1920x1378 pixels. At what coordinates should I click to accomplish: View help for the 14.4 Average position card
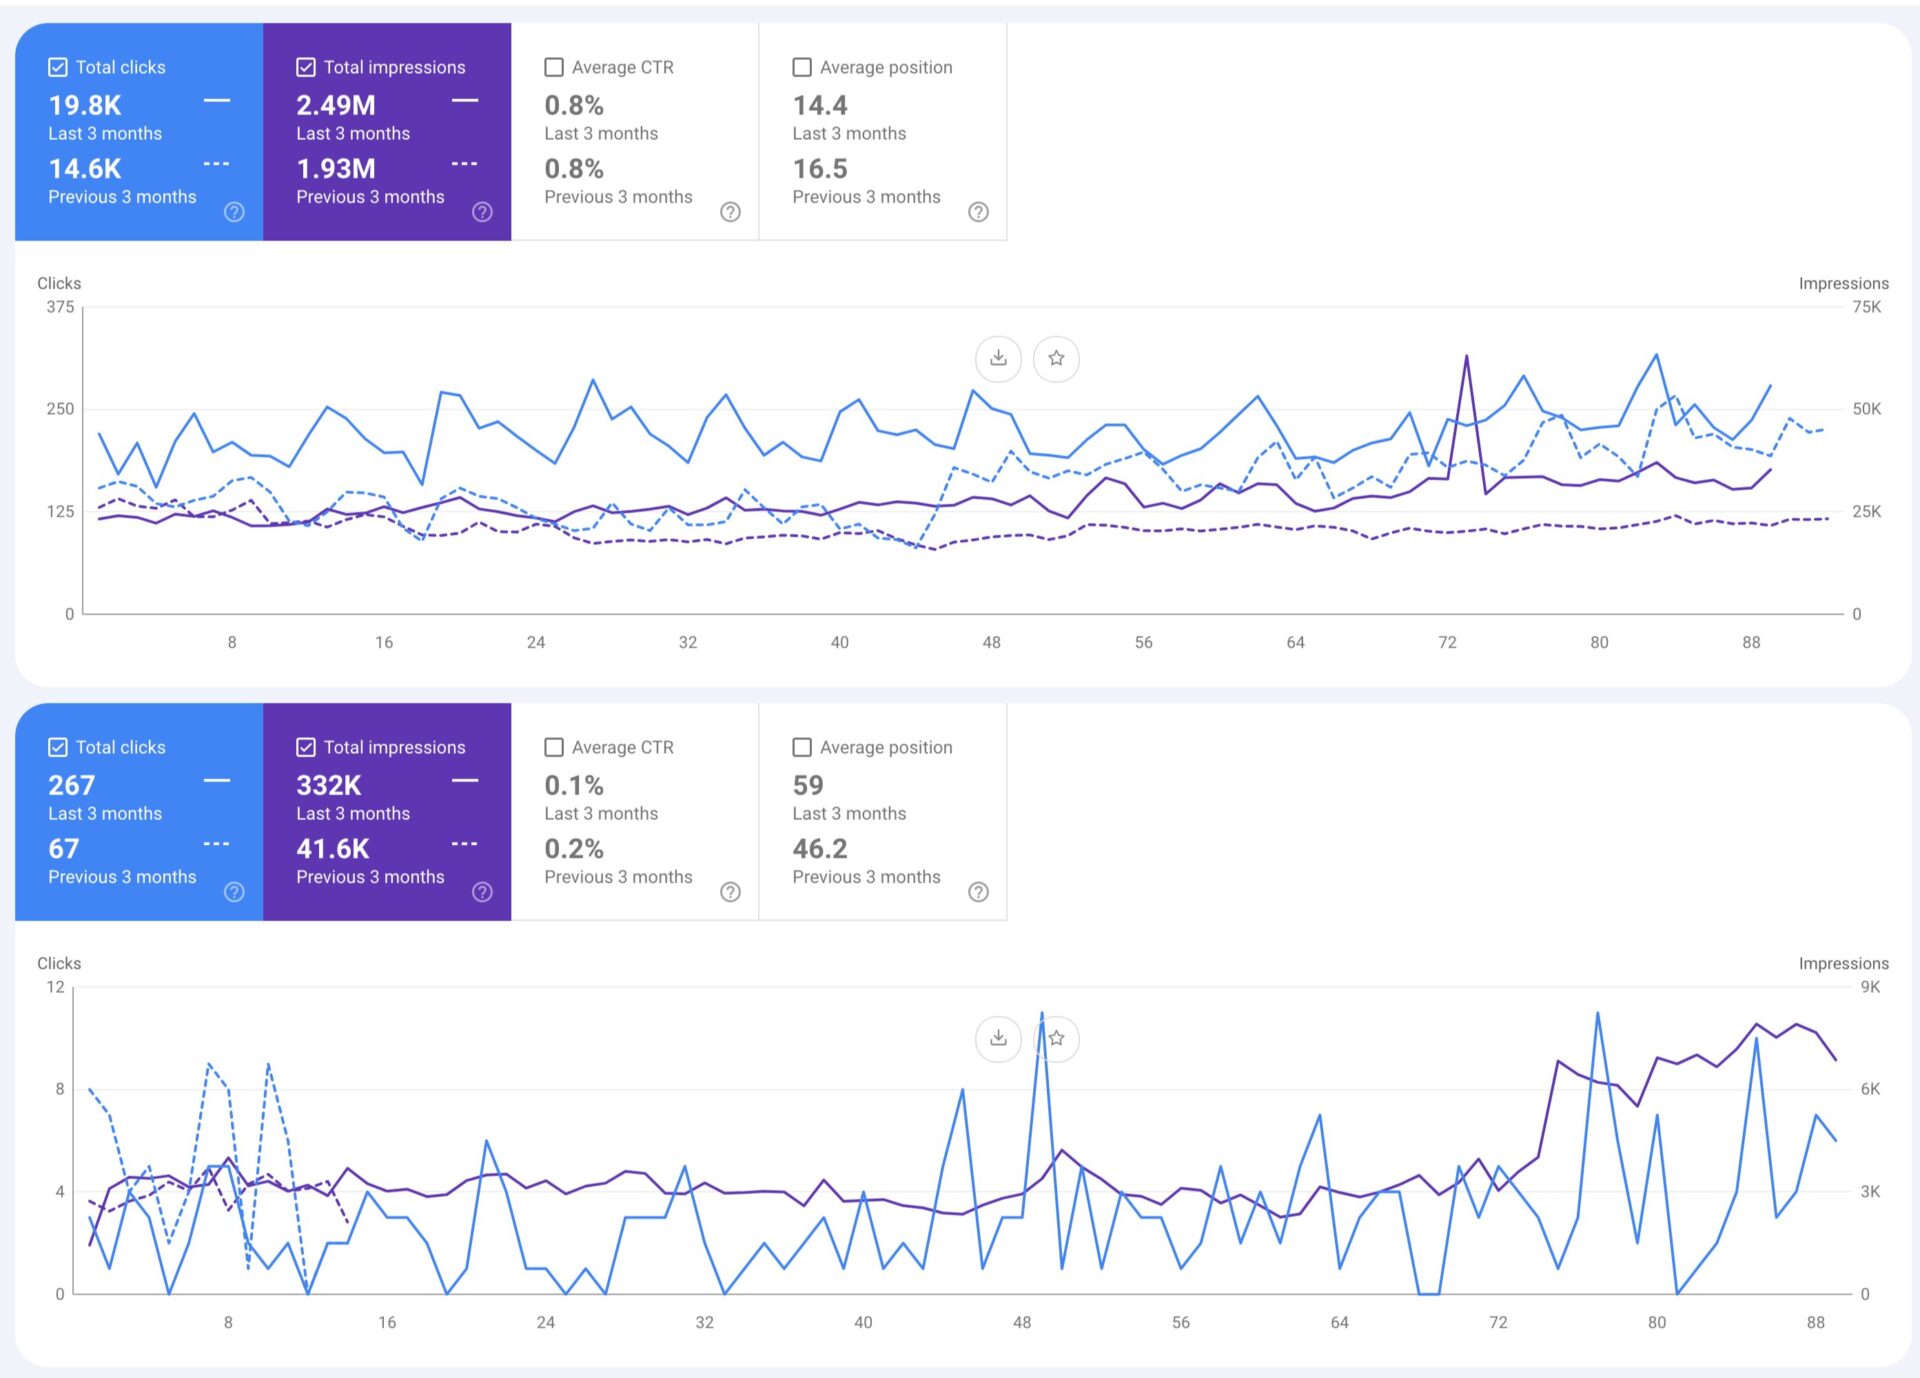coord(978,212)
